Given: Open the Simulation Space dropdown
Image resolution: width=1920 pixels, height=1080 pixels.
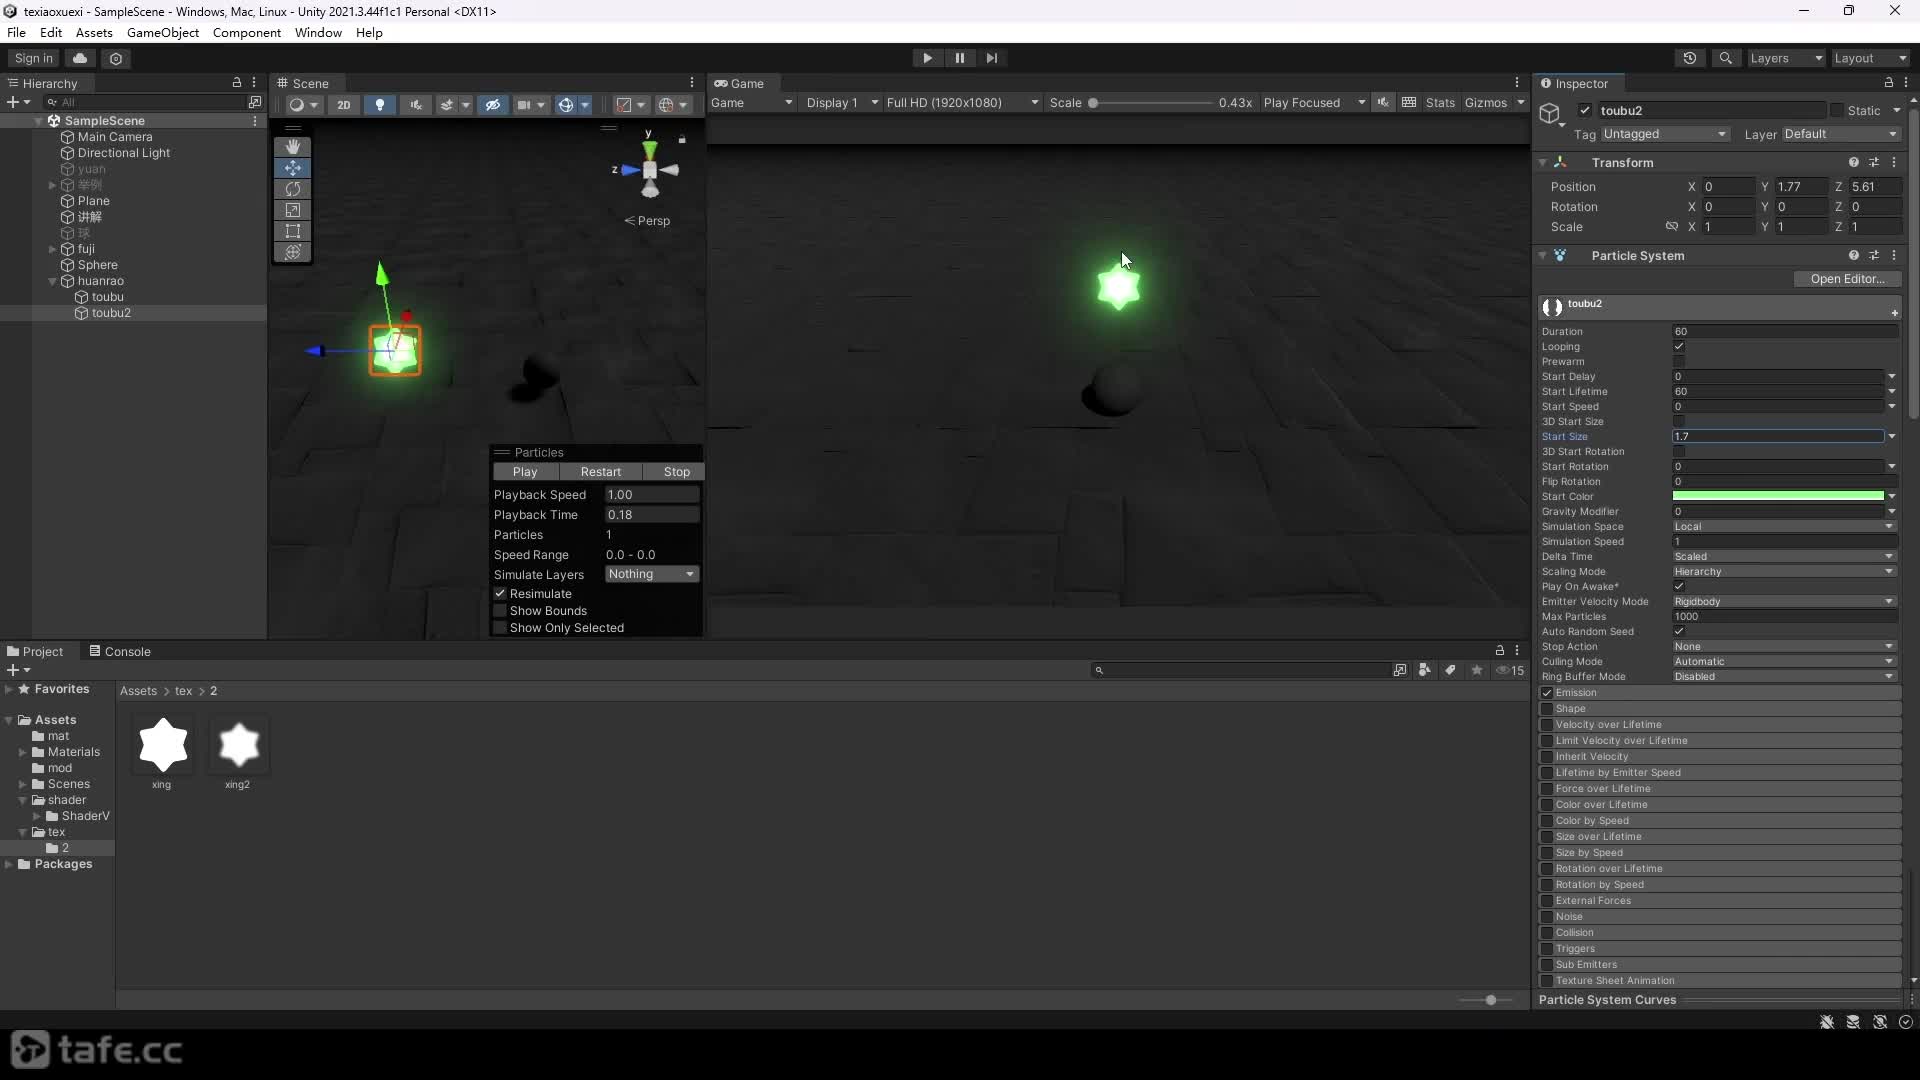Looking at the screenshot, I should 1784,527.
